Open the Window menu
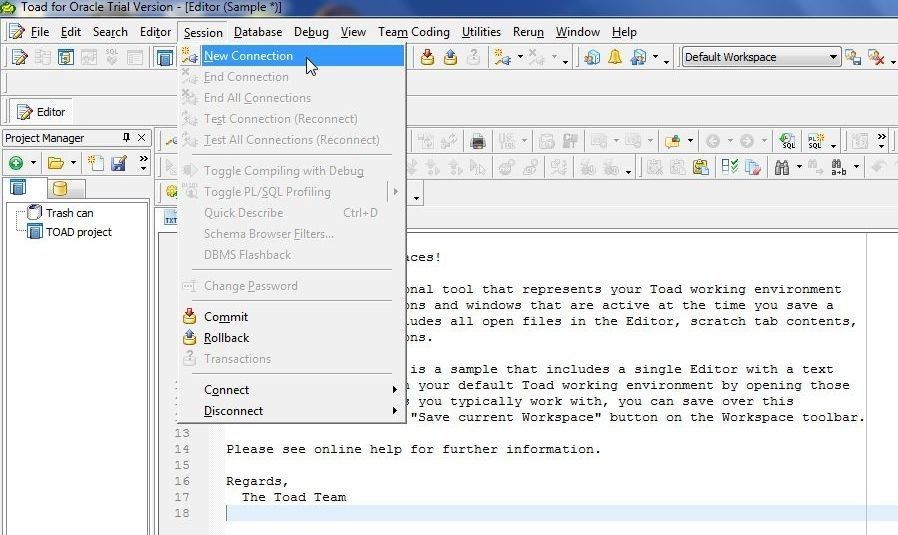898x535 pixels. [x=577, y=32]
